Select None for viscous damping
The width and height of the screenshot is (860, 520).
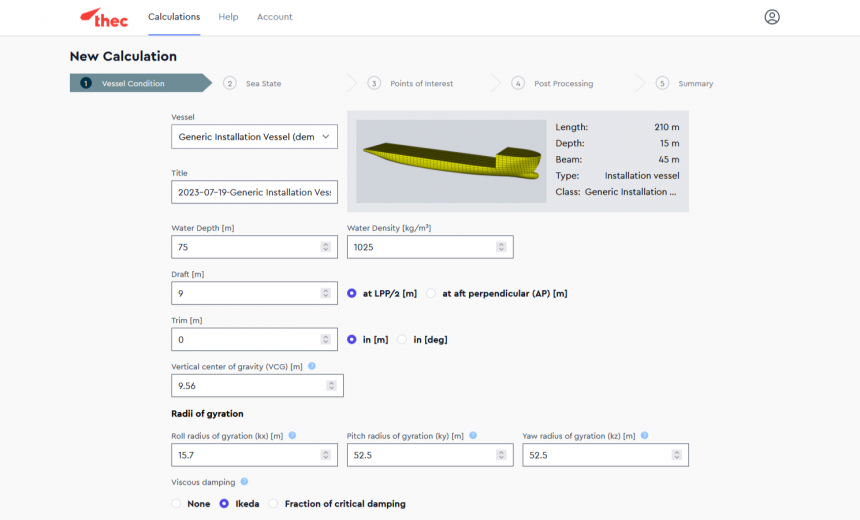(x=177, y=504)
